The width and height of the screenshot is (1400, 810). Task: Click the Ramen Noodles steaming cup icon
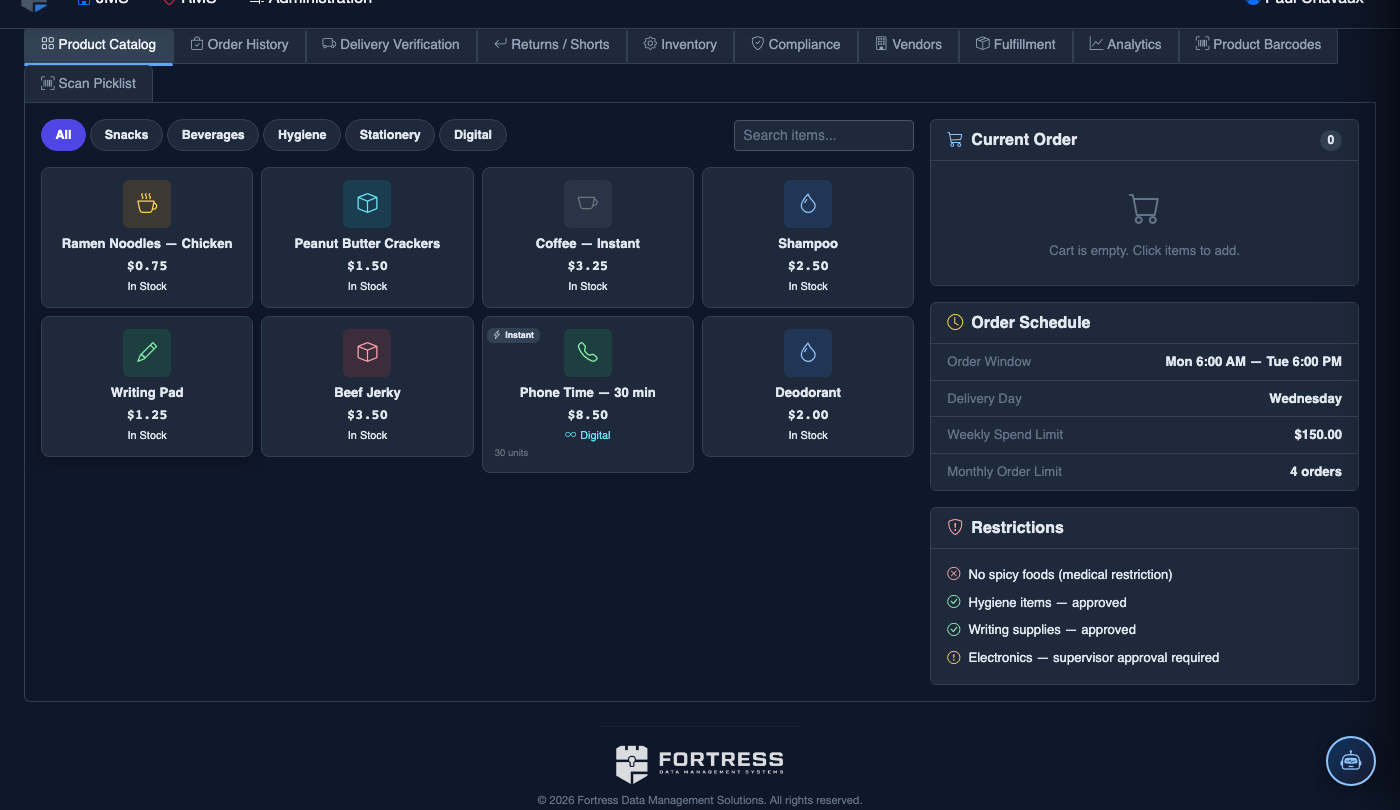[x=147, y=204]
